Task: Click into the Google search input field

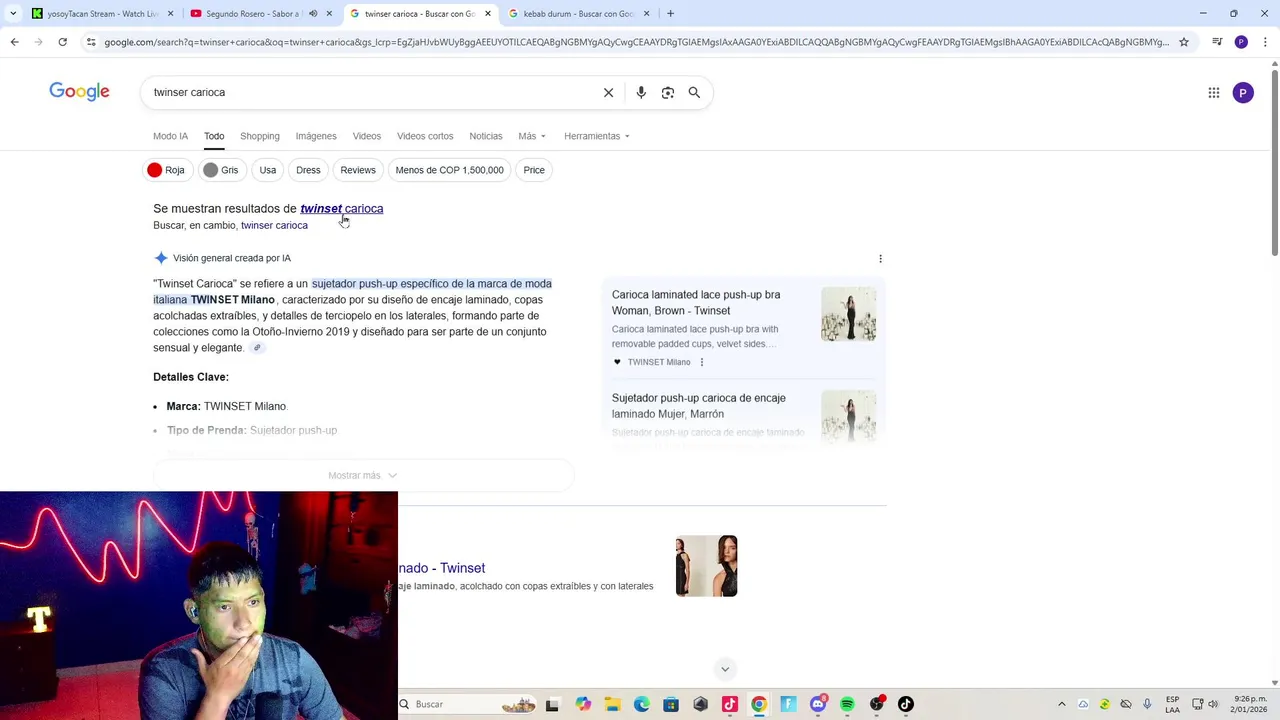Action: point(370,92)
